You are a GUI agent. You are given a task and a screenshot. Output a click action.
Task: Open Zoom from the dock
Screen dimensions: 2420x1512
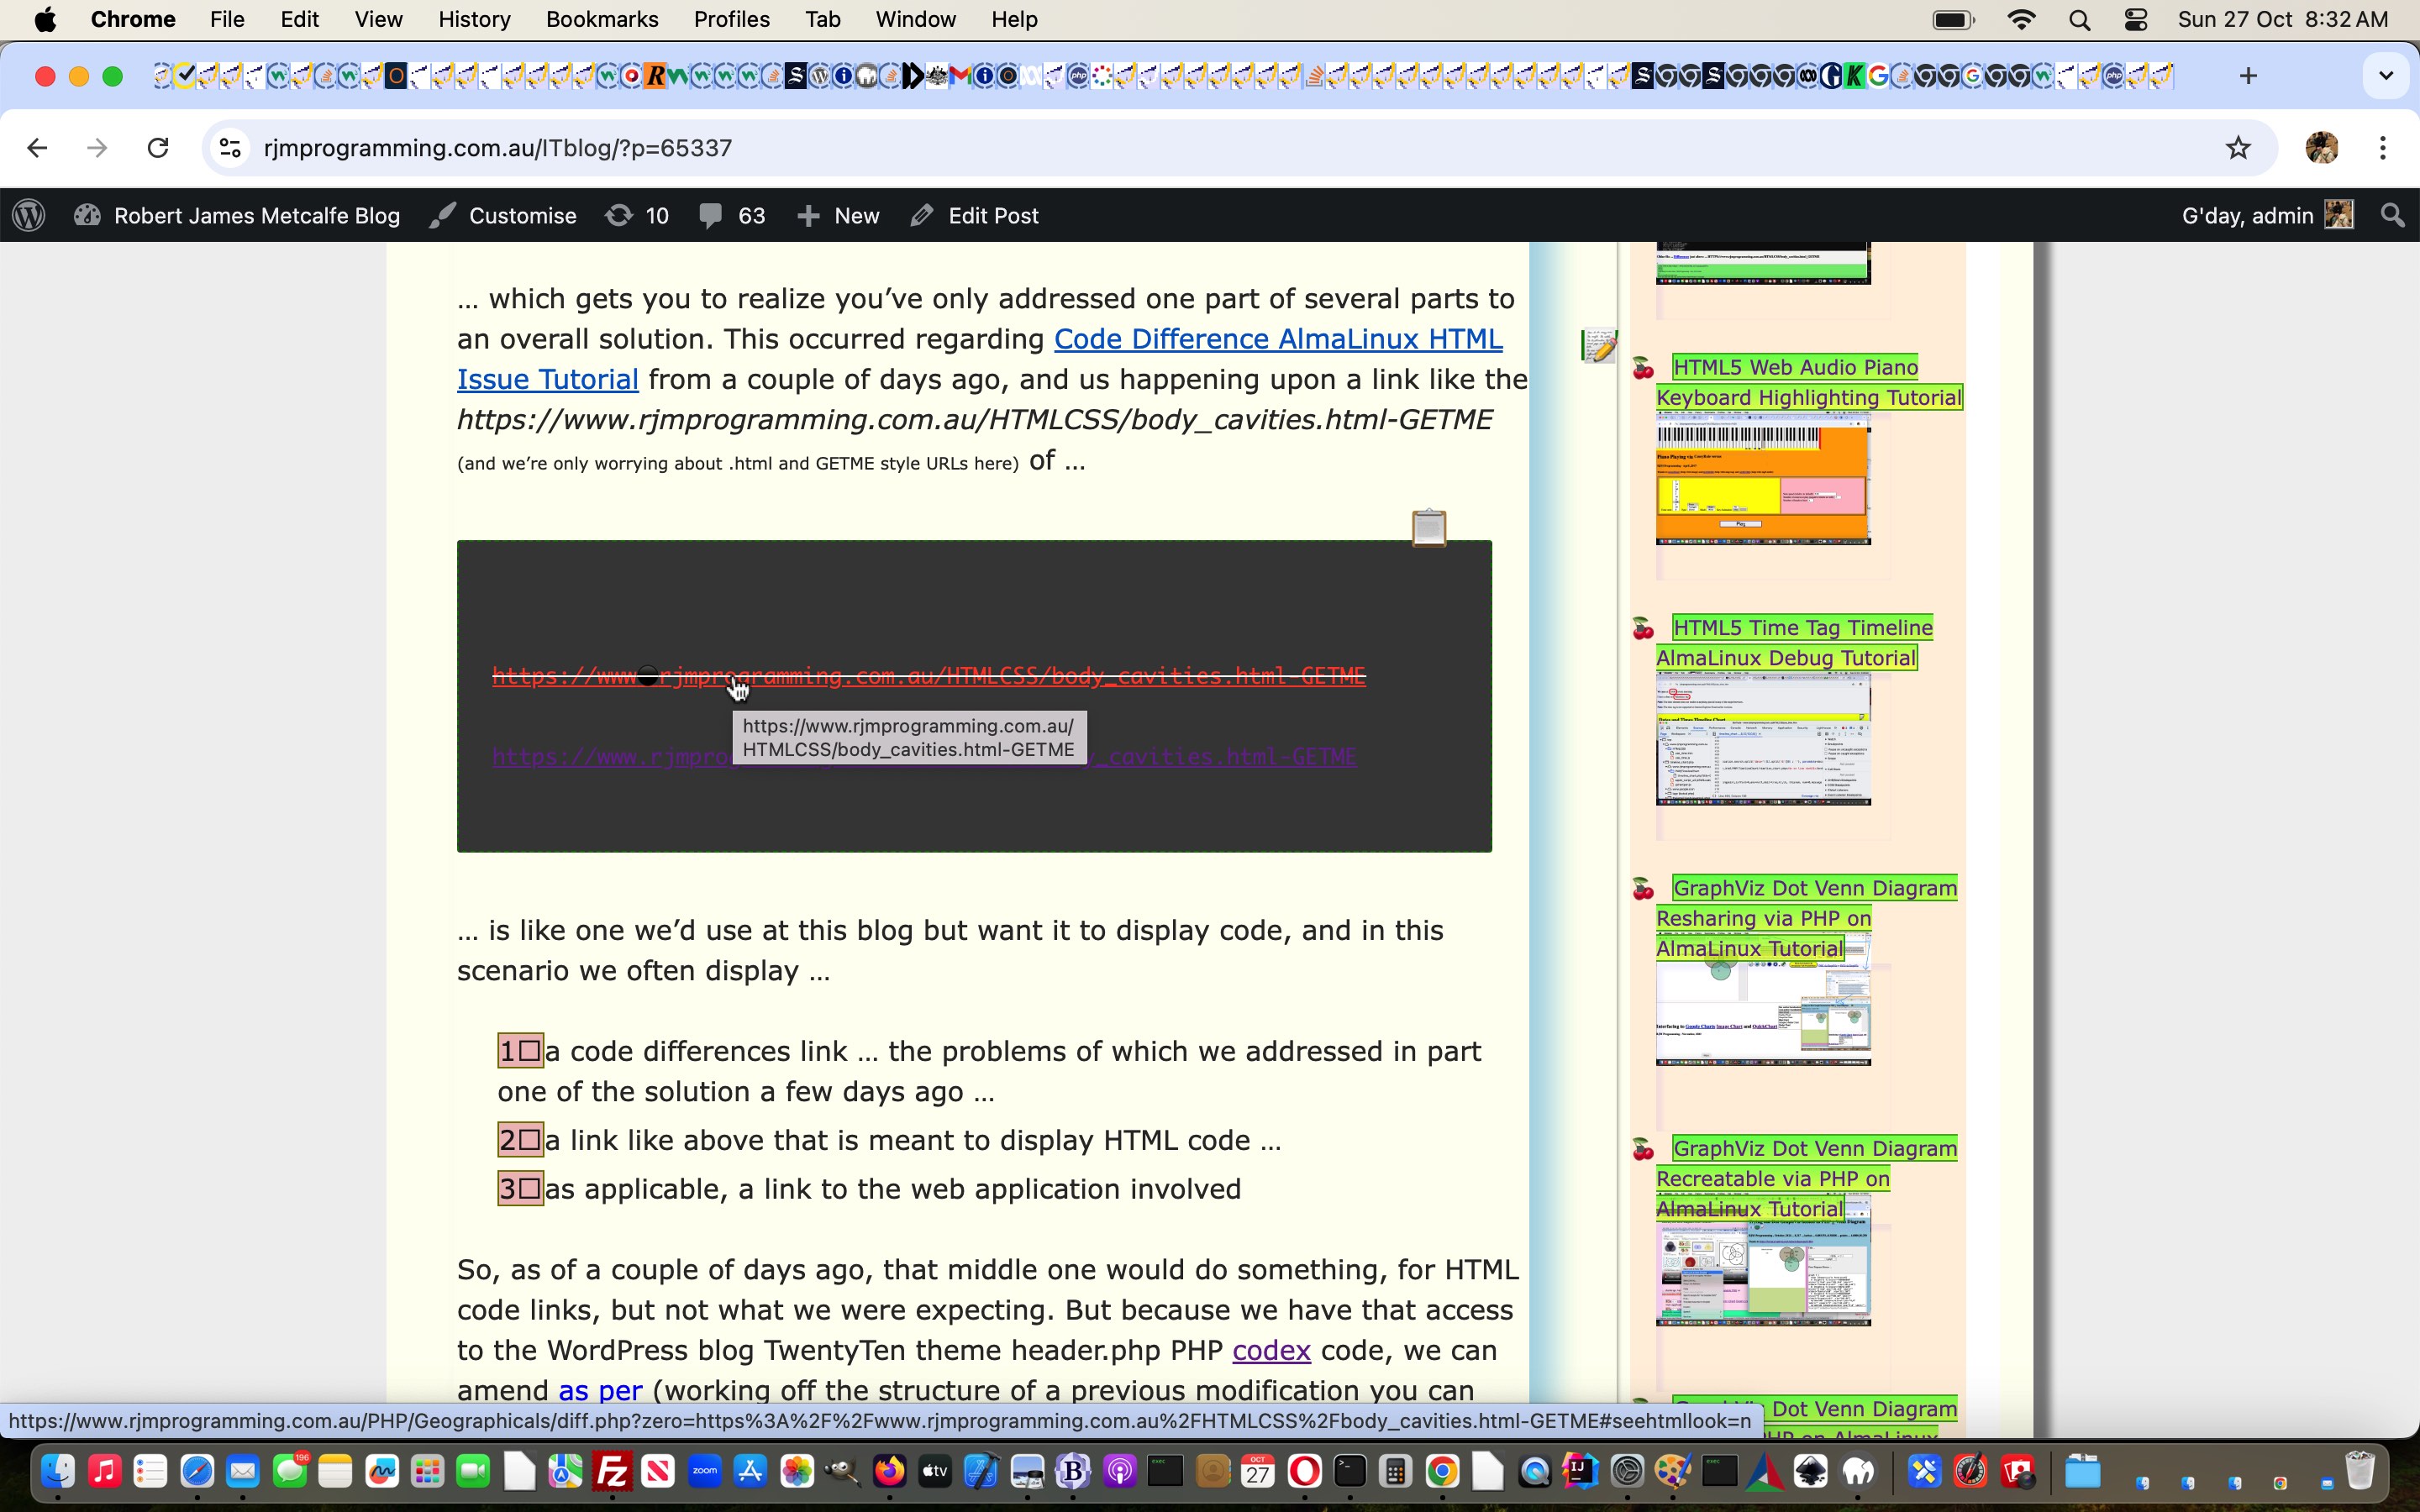click(x=705, y=1471)
